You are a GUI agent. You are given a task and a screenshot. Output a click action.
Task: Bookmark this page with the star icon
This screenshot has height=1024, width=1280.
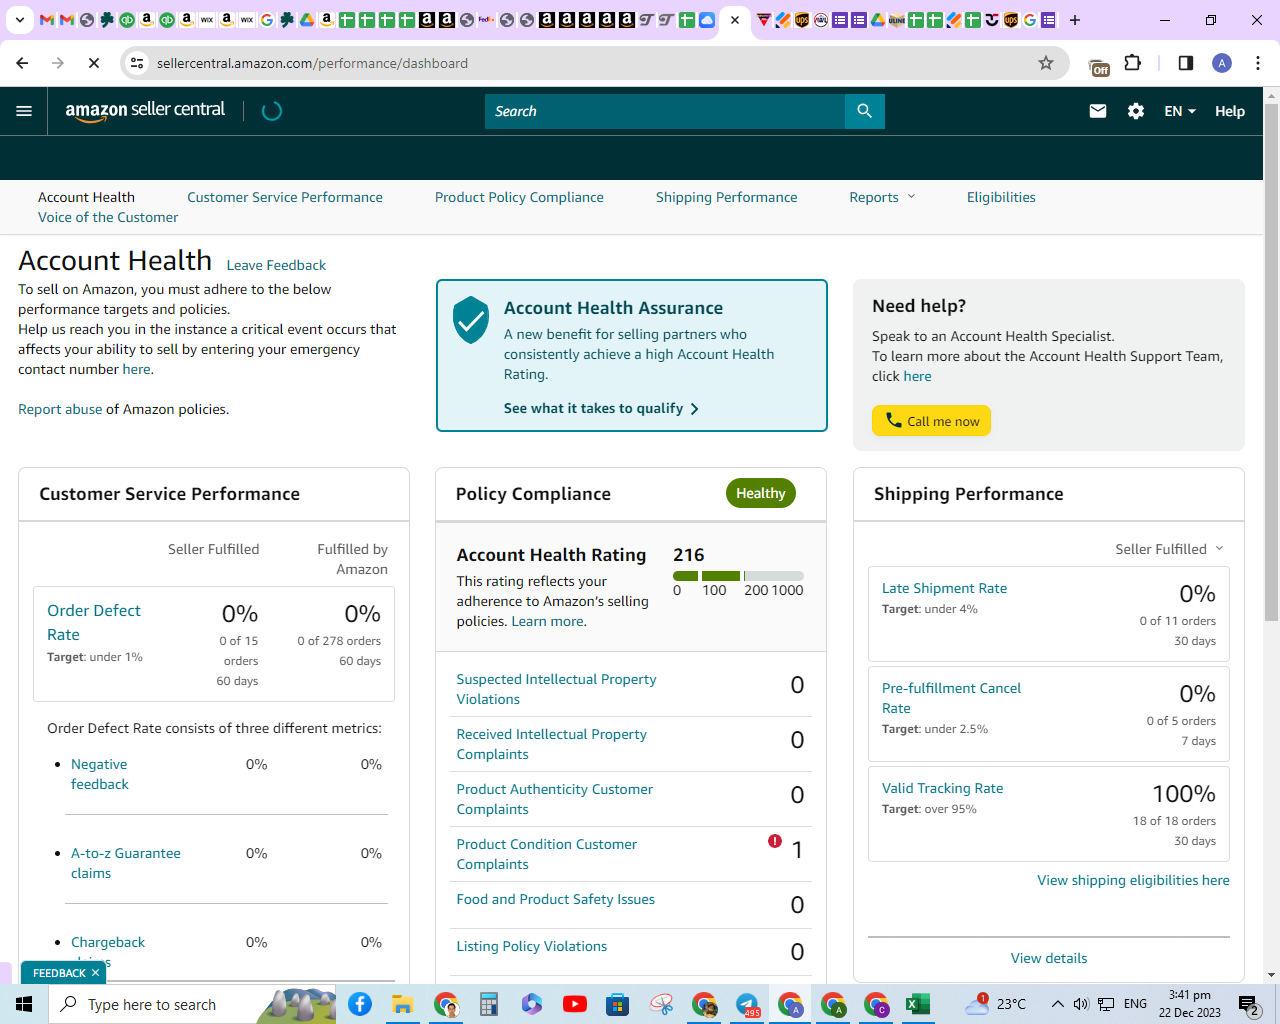click(x=1046, y=63)
